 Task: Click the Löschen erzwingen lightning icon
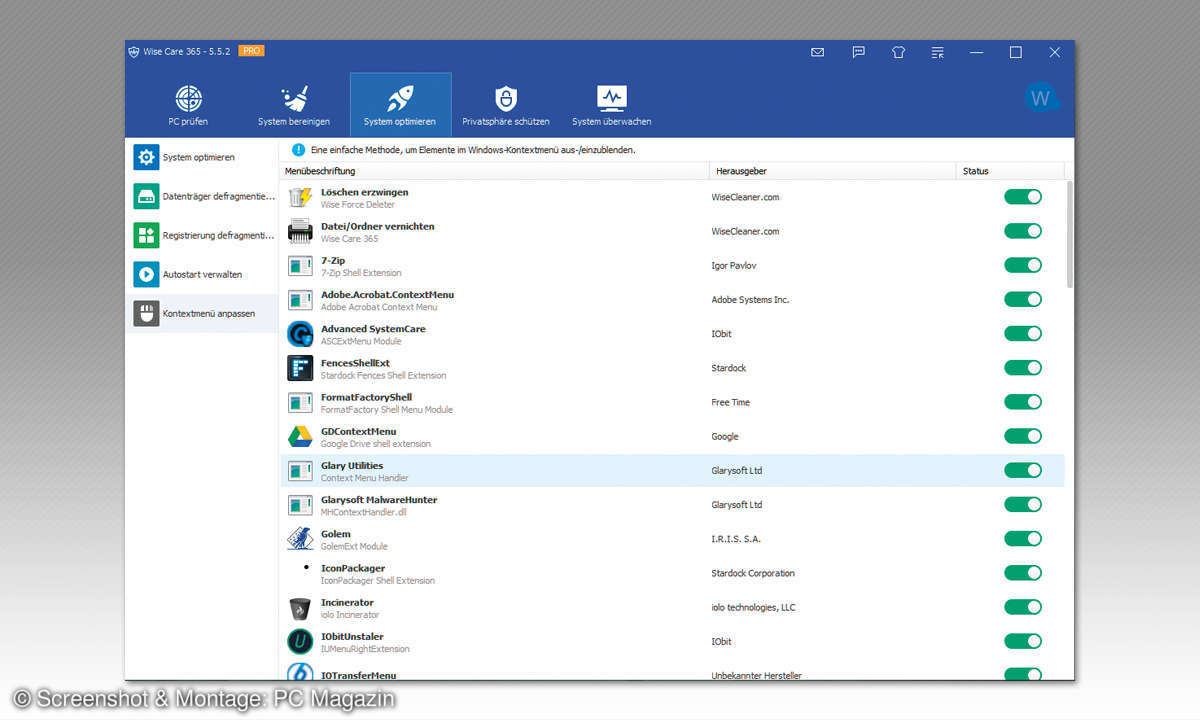[300, 197]
